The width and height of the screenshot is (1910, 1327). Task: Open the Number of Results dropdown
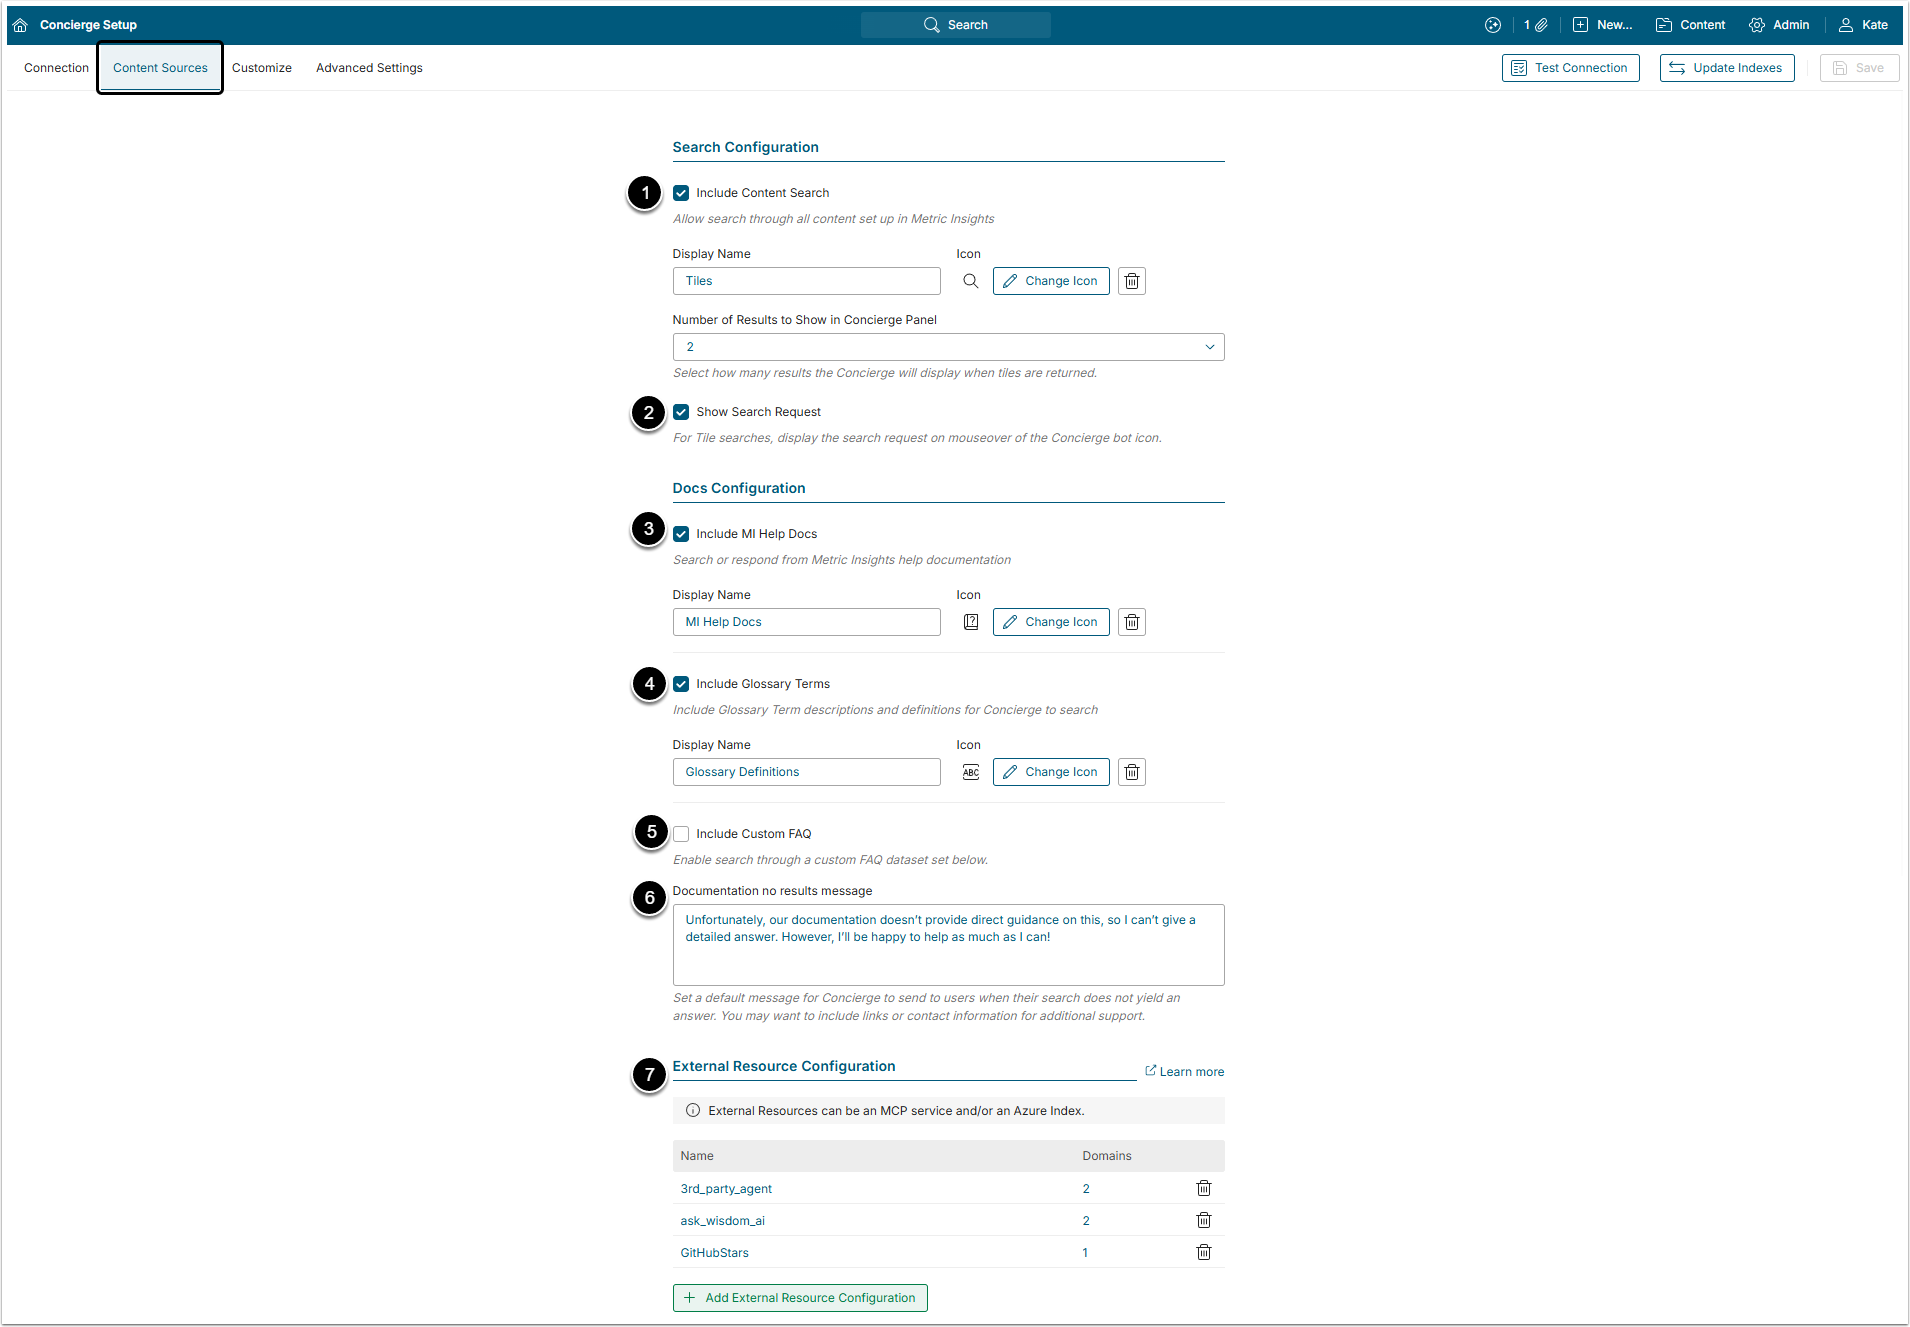click(948, 347)
